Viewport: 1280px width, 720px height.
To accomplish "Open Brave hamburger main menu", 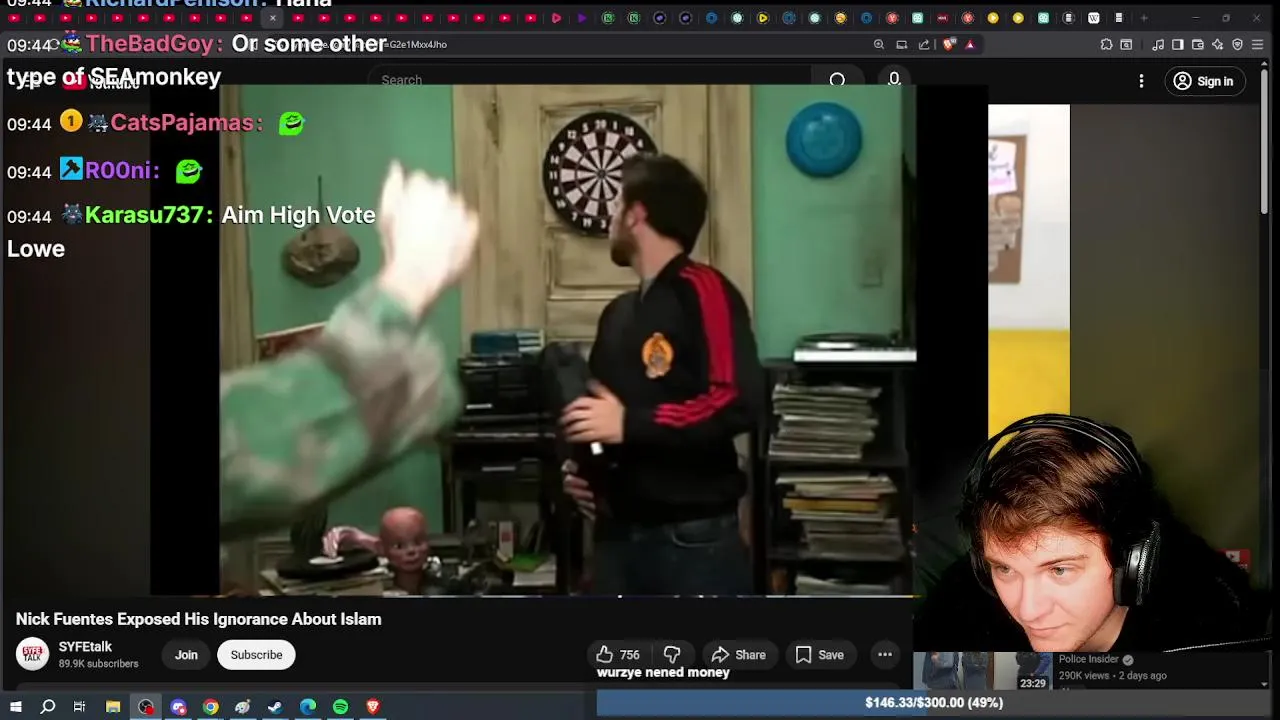I will coord(1258,44).
